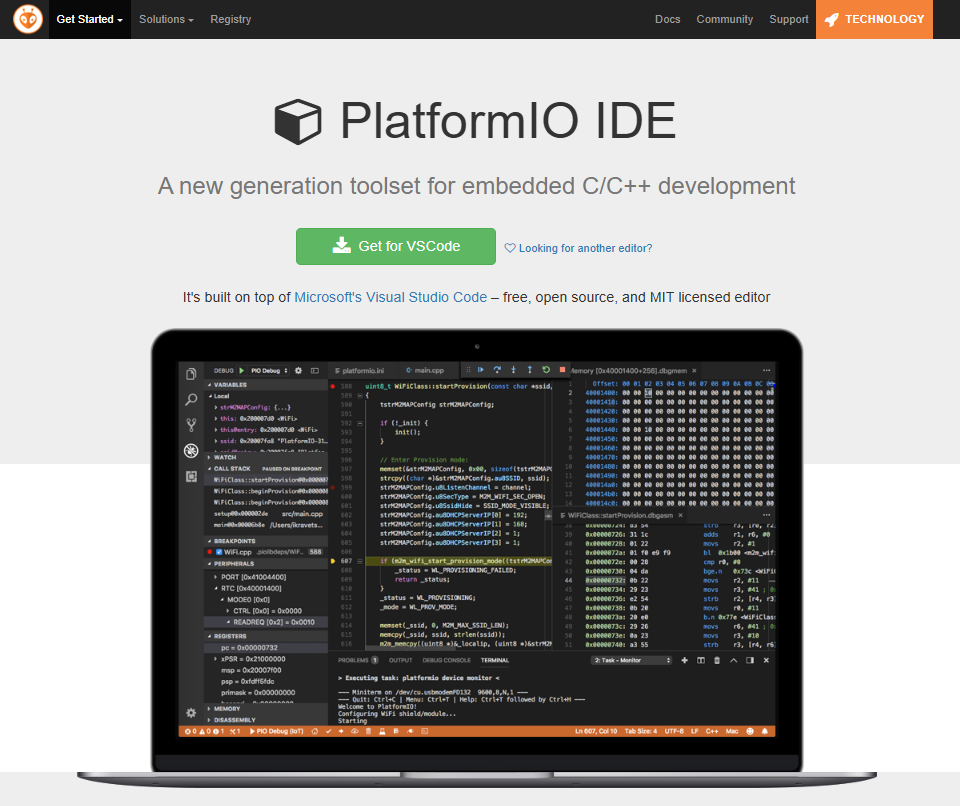Open the Docs link in header
The width and height of the screenshot is (960, 806).
coord(667,19)
